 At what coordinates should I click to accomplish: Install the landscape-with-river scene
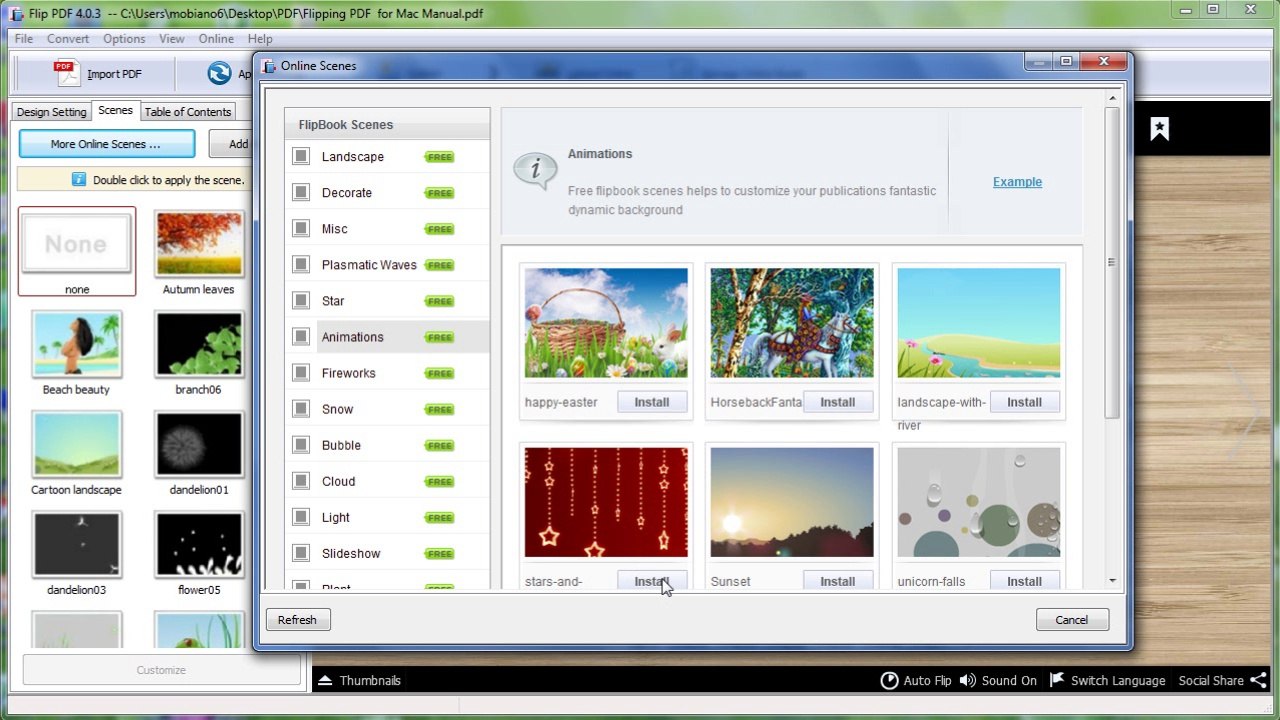pyautogui.click(x=1024, y=402)
